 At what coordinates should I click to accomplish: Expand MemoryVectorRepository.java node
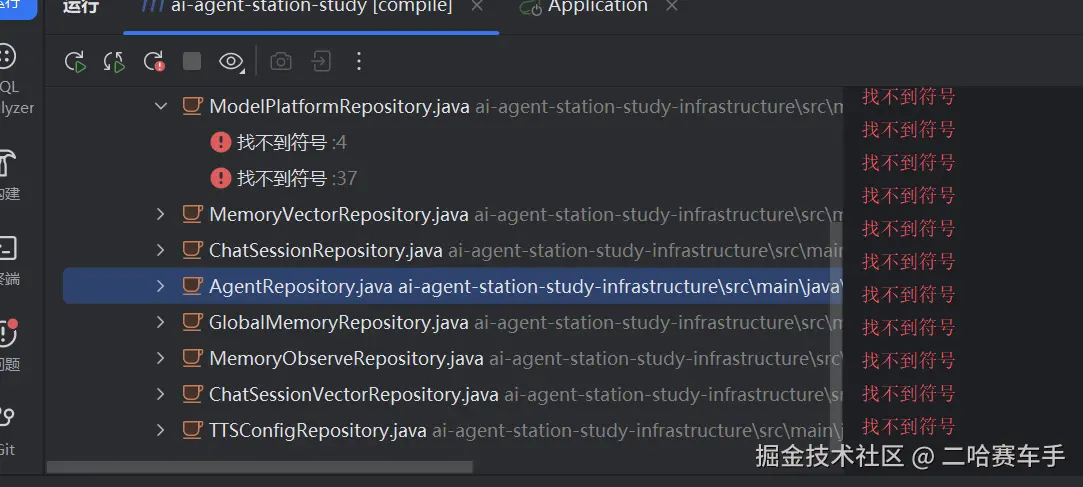[x=160, y=214]
